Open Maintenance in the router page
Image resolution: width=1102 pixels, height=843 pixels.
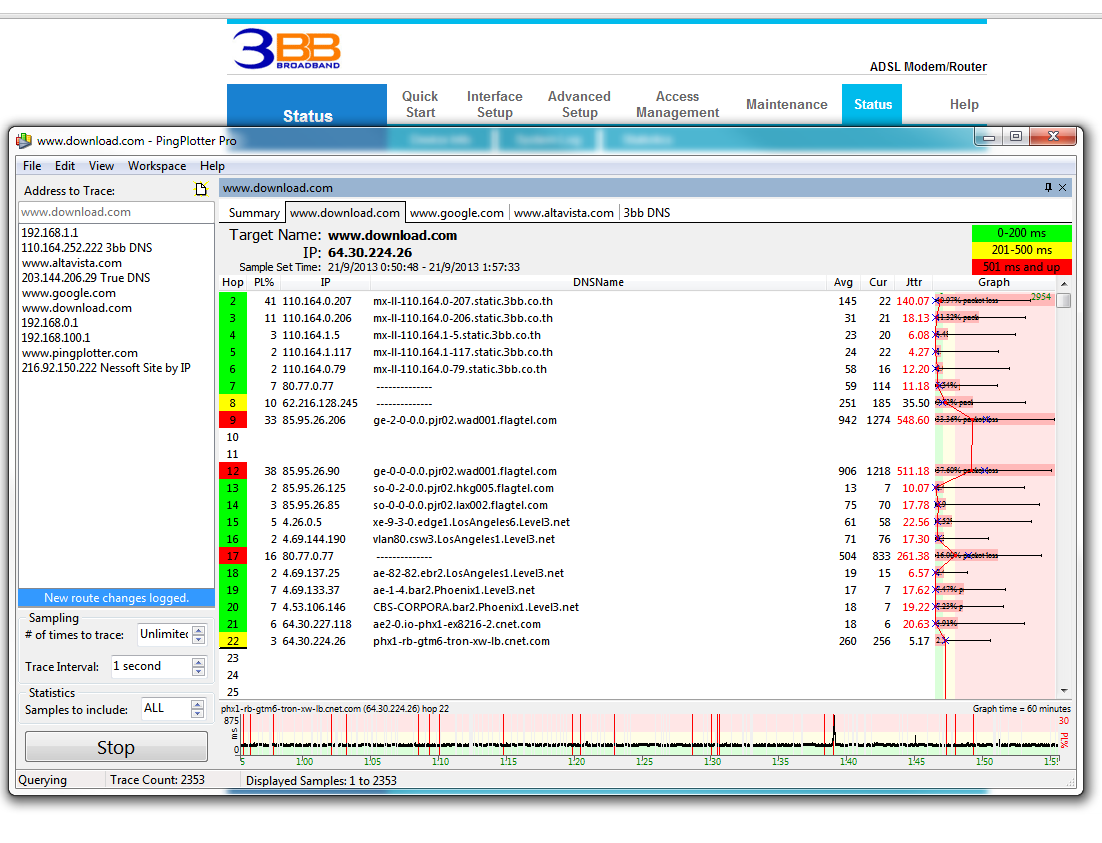click(x=786, y=104)
